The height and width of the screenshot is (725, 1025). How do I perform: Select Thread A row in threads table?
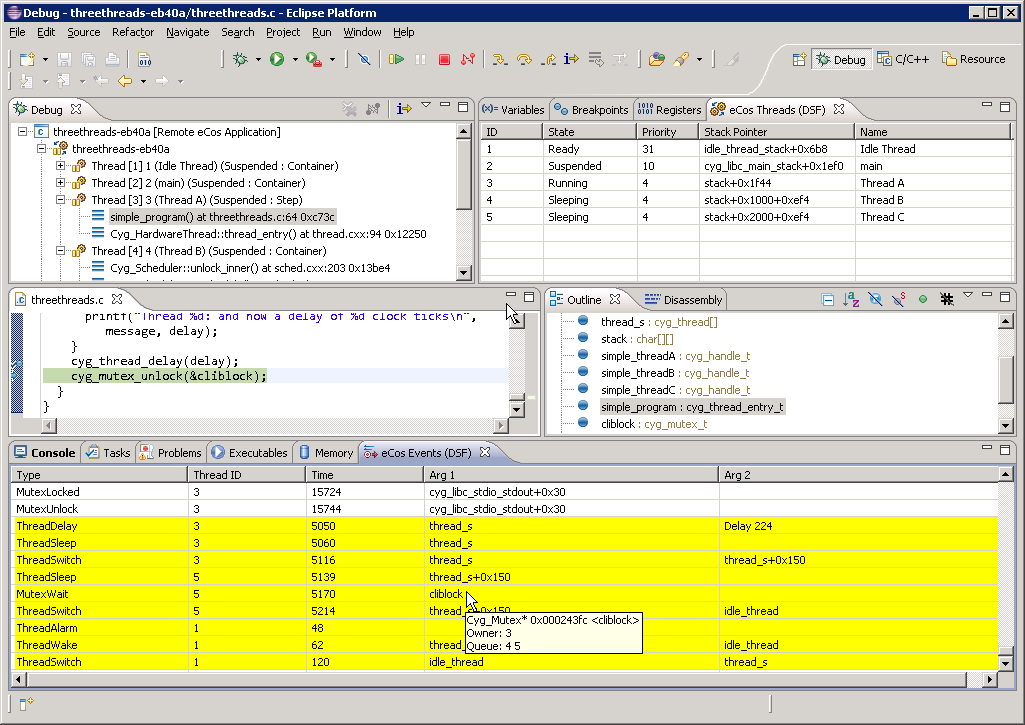747,183
